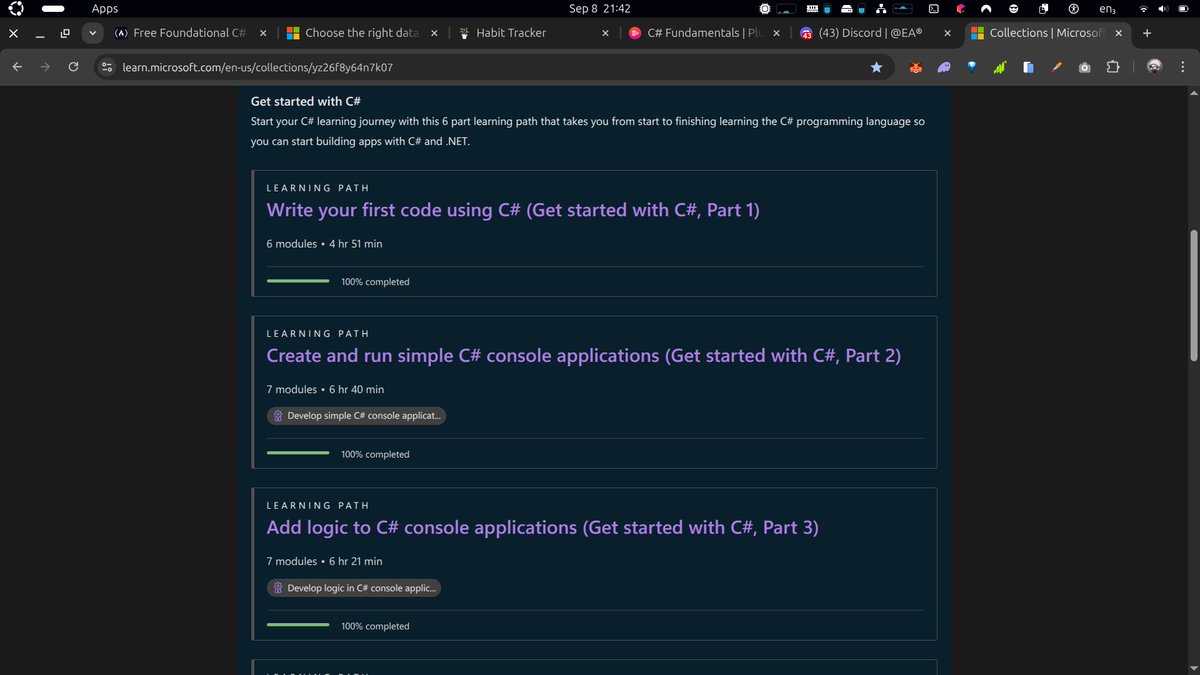Click the network monitor icon in top bar
This screenshot has height=675, width=1200.
pyautogui.click(x=880, y=9)
